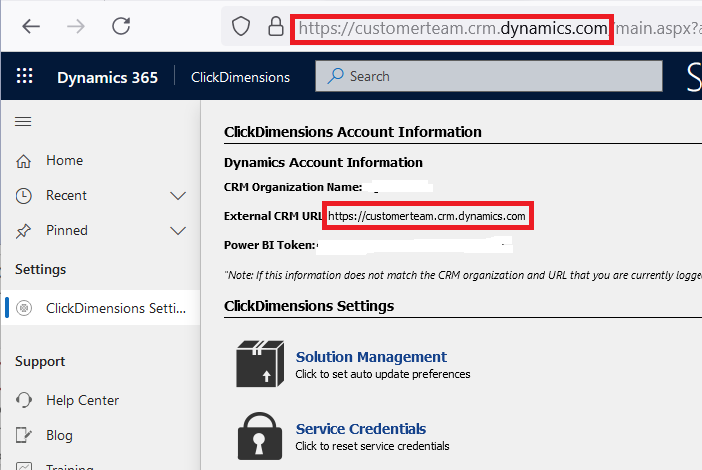The image size is (702, 470).
Task: Open the ClickDimensions app name
Action: (240, 77)
